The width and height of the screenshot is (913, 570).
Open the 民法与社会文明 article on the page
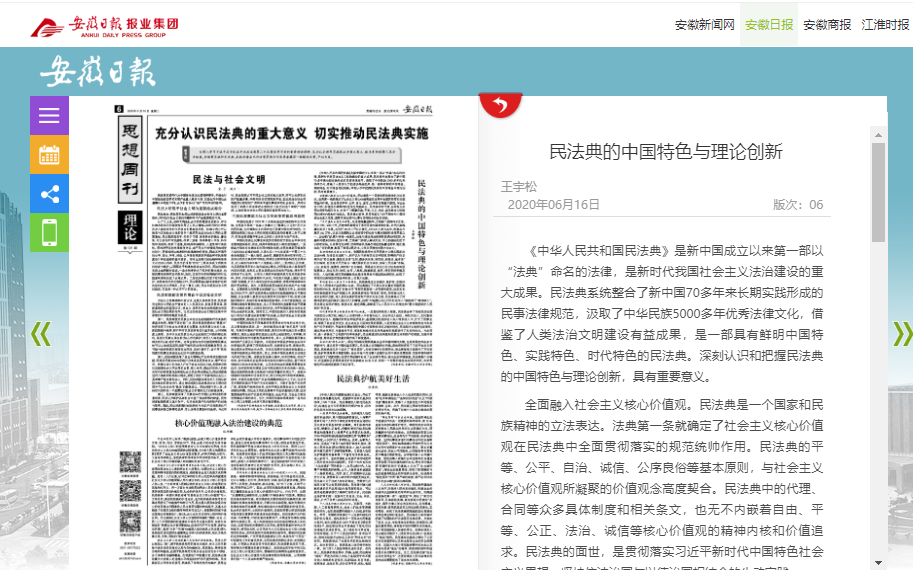coord(229,179)
